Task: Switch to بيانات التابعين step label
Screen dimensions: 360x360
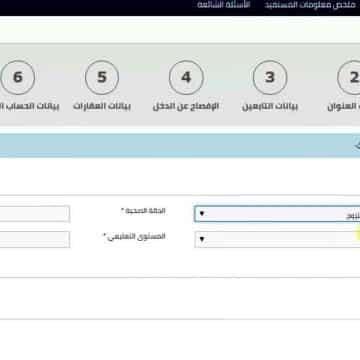Action: 270,107
